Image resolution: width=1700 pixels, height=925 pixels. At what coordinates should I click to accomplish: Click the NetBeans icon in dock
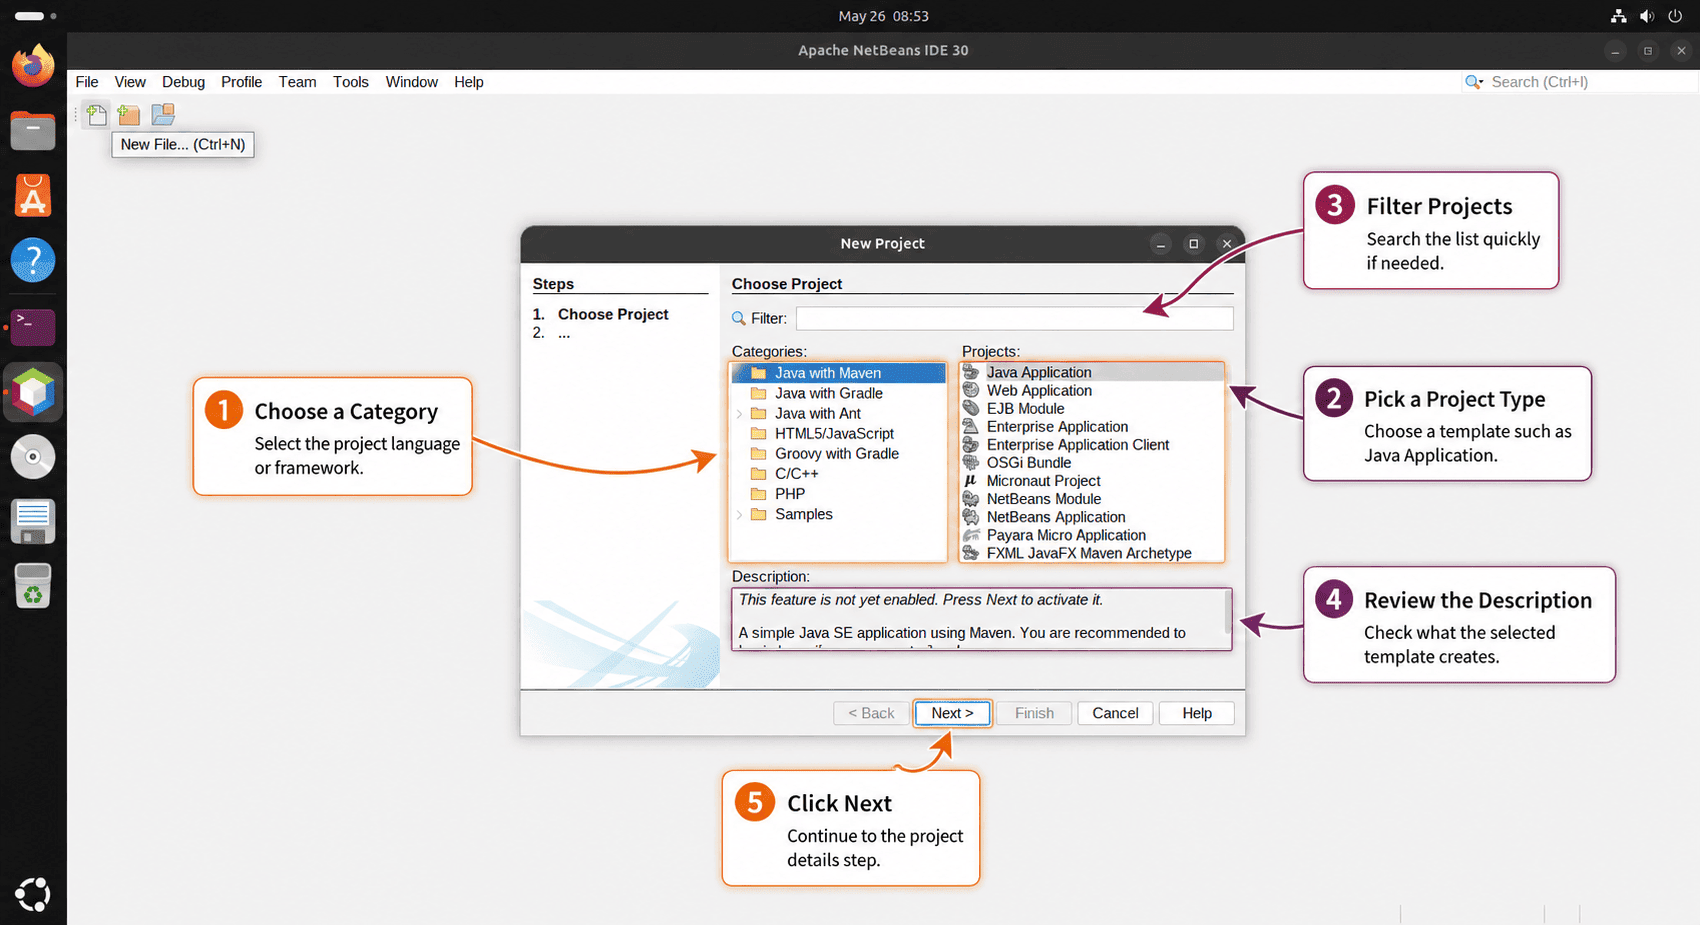[x=33, y=392]
